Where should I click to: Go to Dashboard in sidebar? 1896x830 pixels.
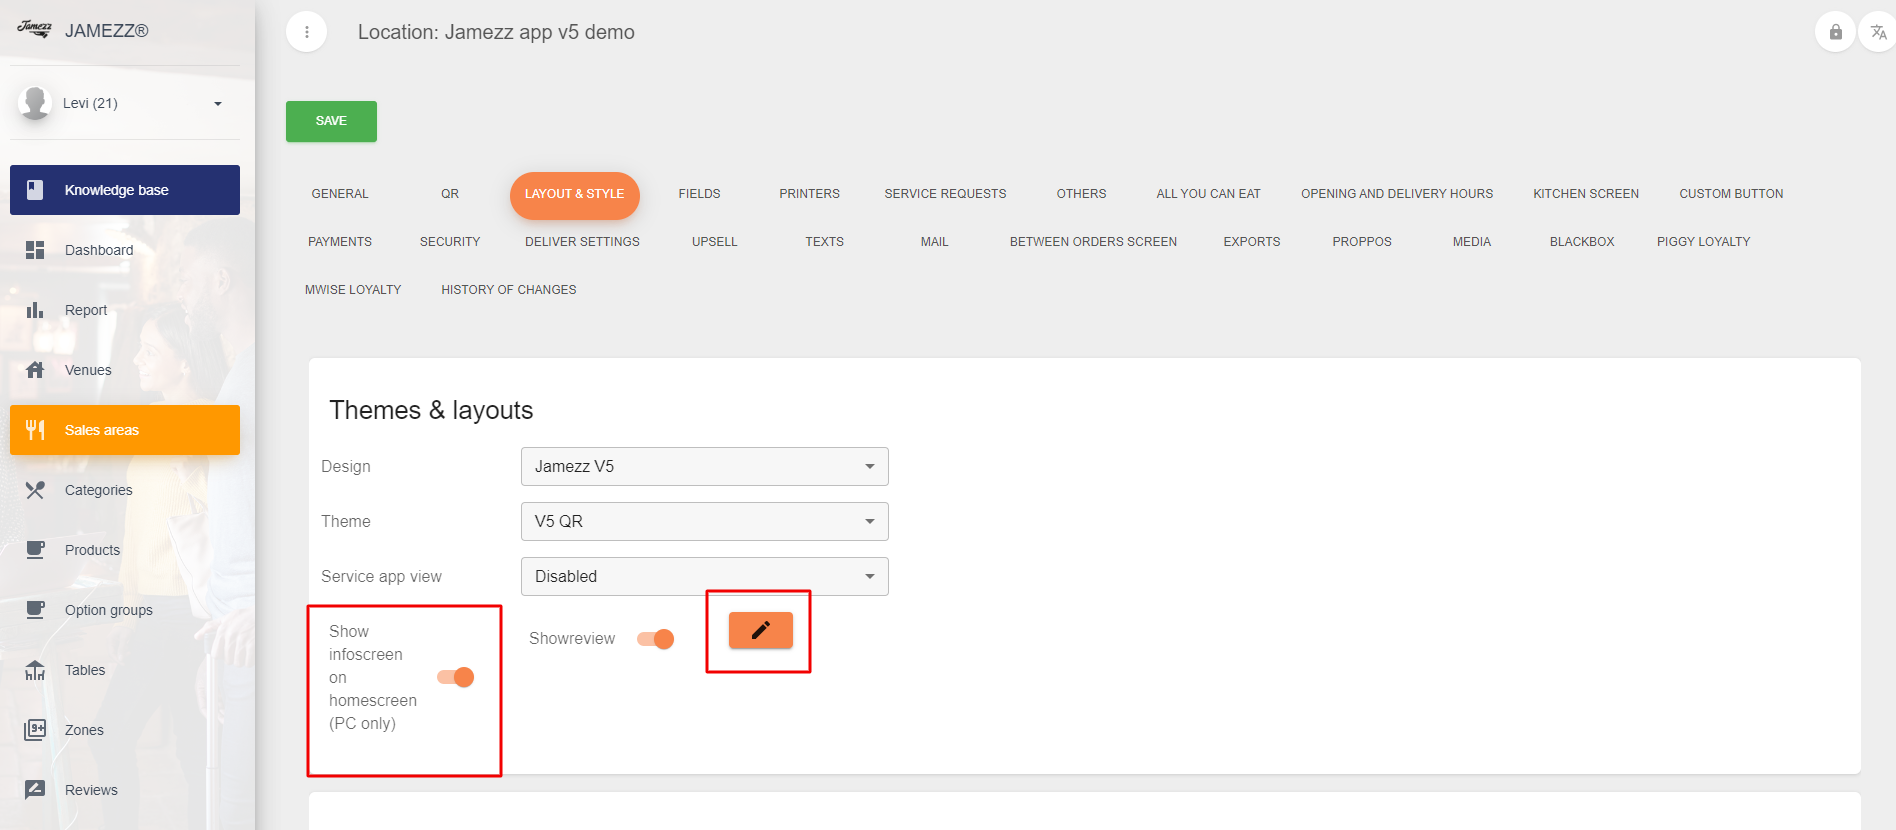pyautogui.click(x=99, y=250)
